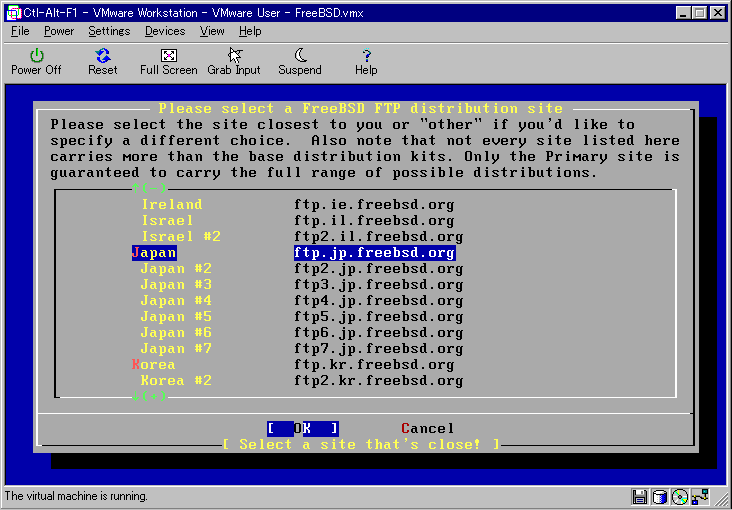Screen dimensions: 732x510
Task: Click the 'Select a site that's close!' hint
Action: coord(361,445)
